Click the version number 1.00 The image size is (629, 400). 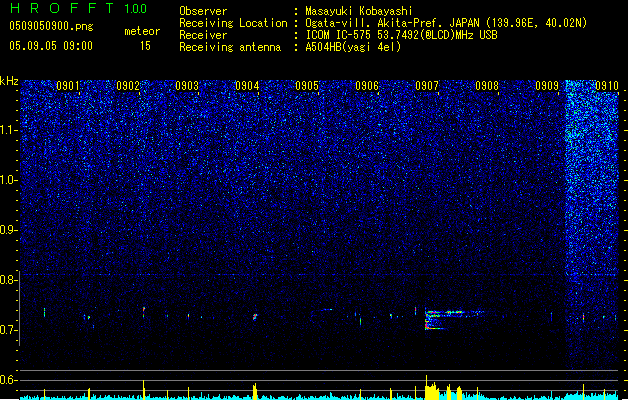(136, 8)
